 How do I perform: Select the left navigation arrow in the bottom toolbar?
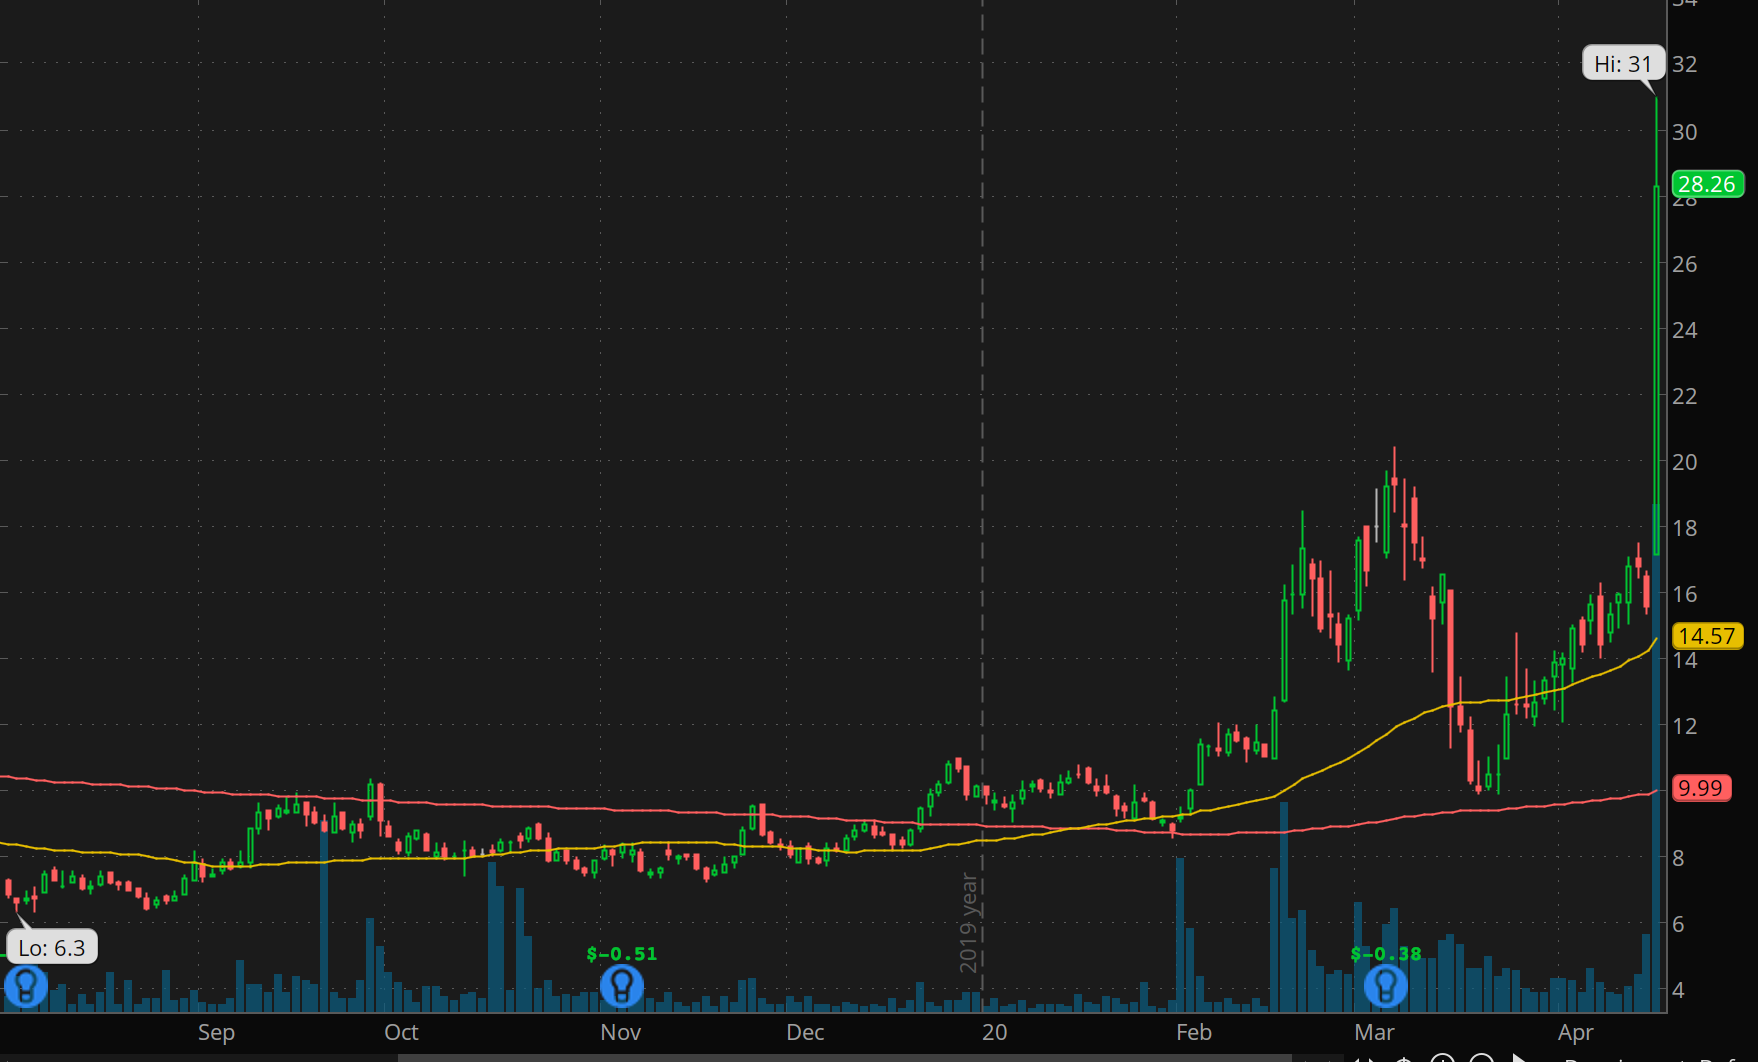click(x=1357, y=1058)
